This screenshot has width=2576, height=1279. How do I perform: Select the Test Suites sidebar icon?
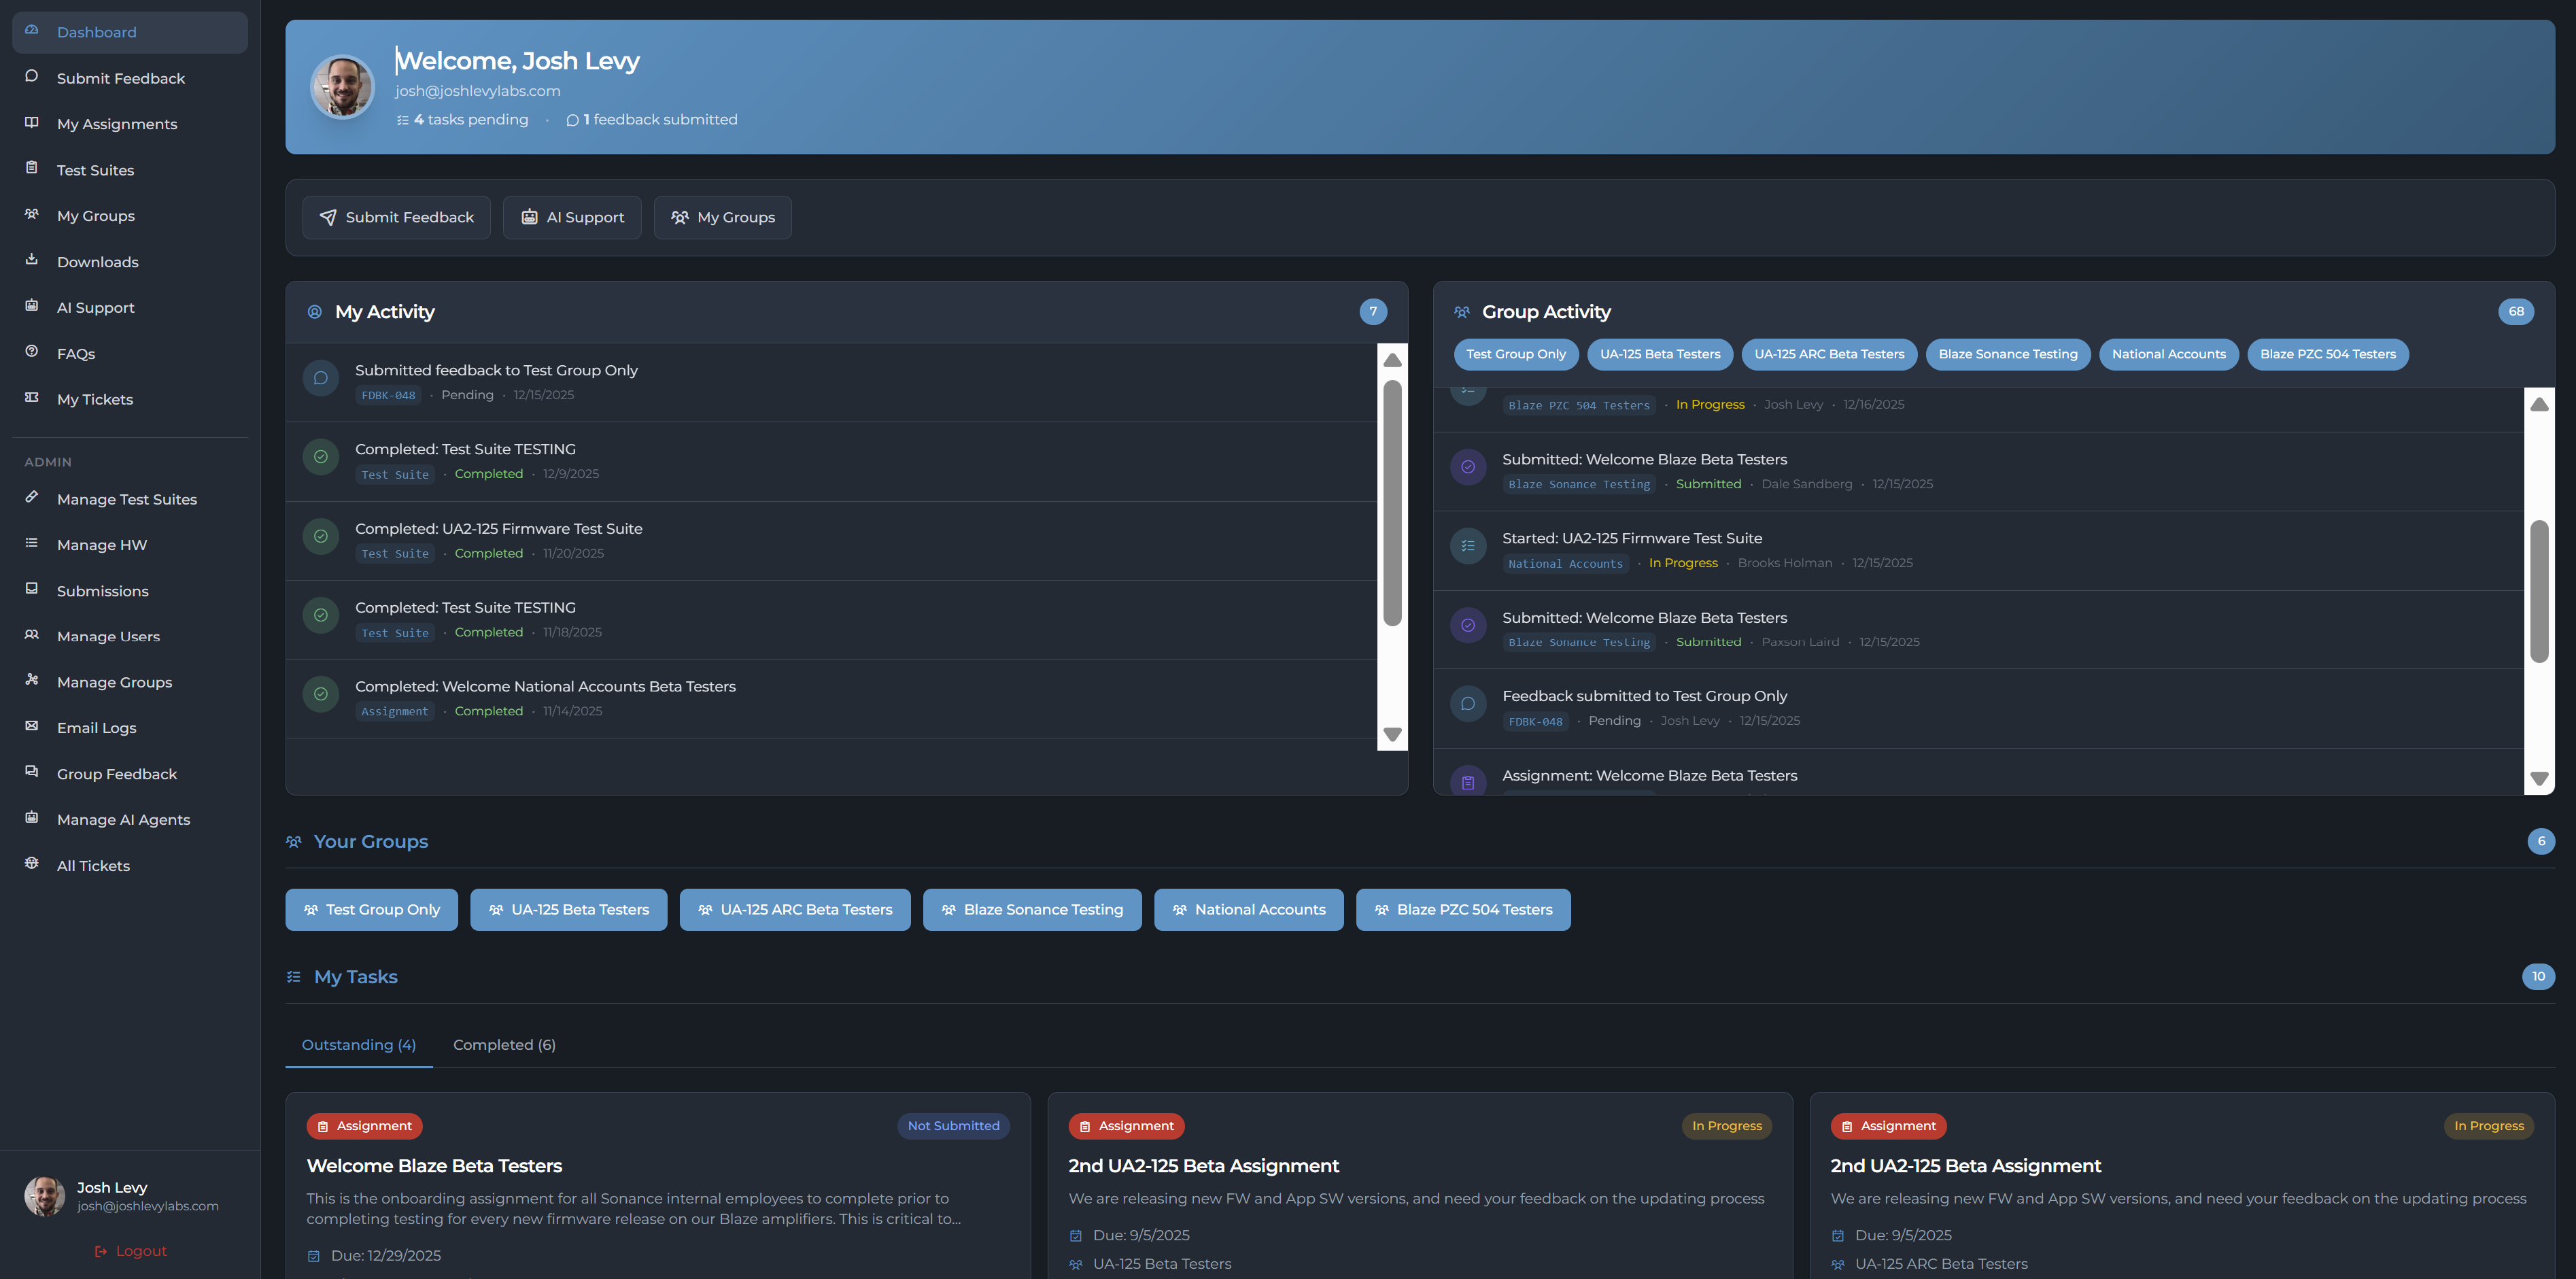[31, 170]
